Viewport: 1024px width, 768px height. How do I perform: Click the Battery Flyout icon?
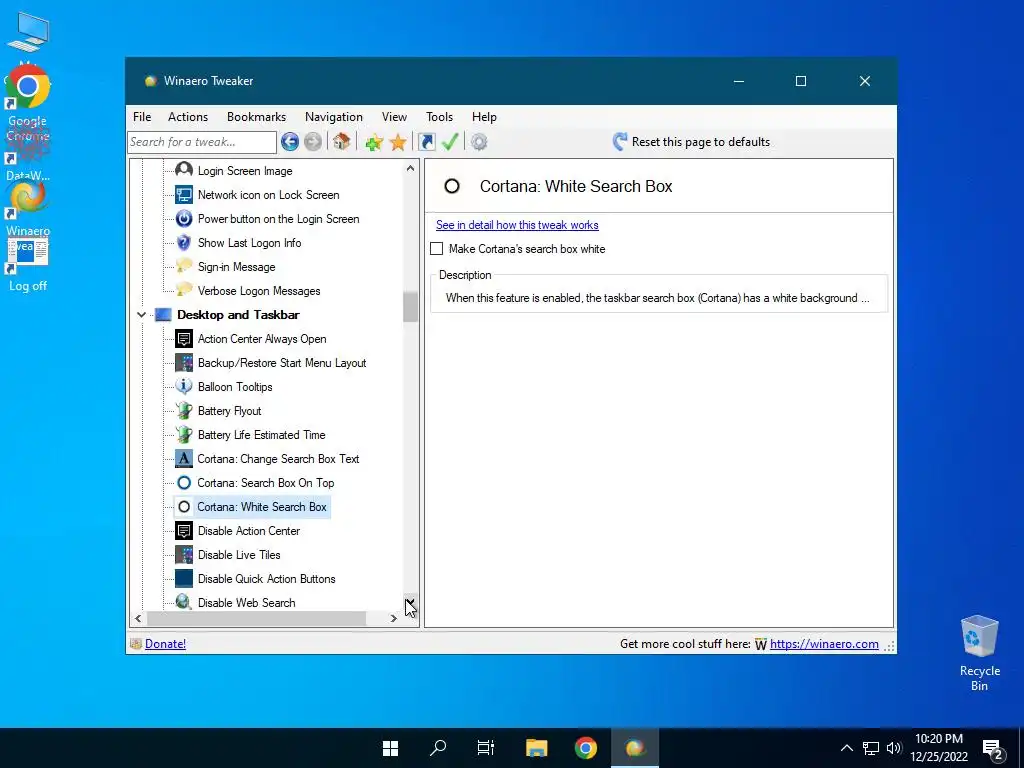point(184,411)
